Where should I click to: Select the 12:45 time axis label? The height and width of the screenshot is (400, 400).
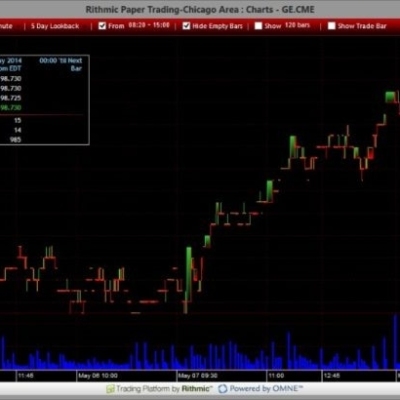332,376
